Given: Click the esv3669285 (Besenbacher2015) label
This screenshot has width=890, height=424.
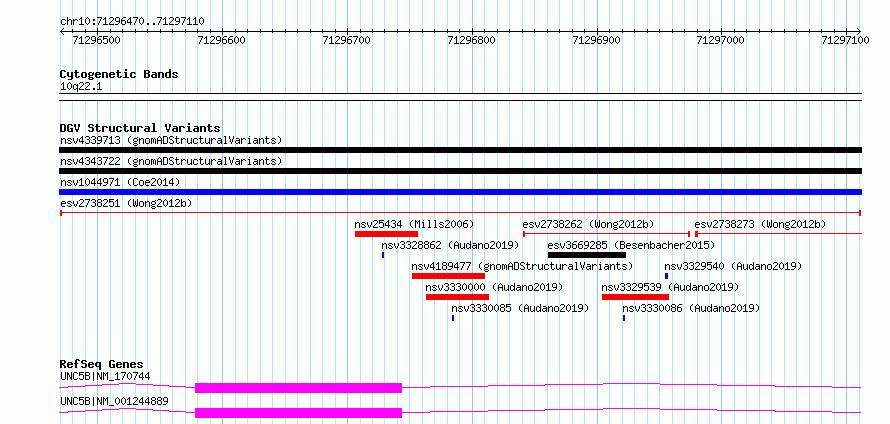Looking at the screenshot, I should [x=631, y=245].
